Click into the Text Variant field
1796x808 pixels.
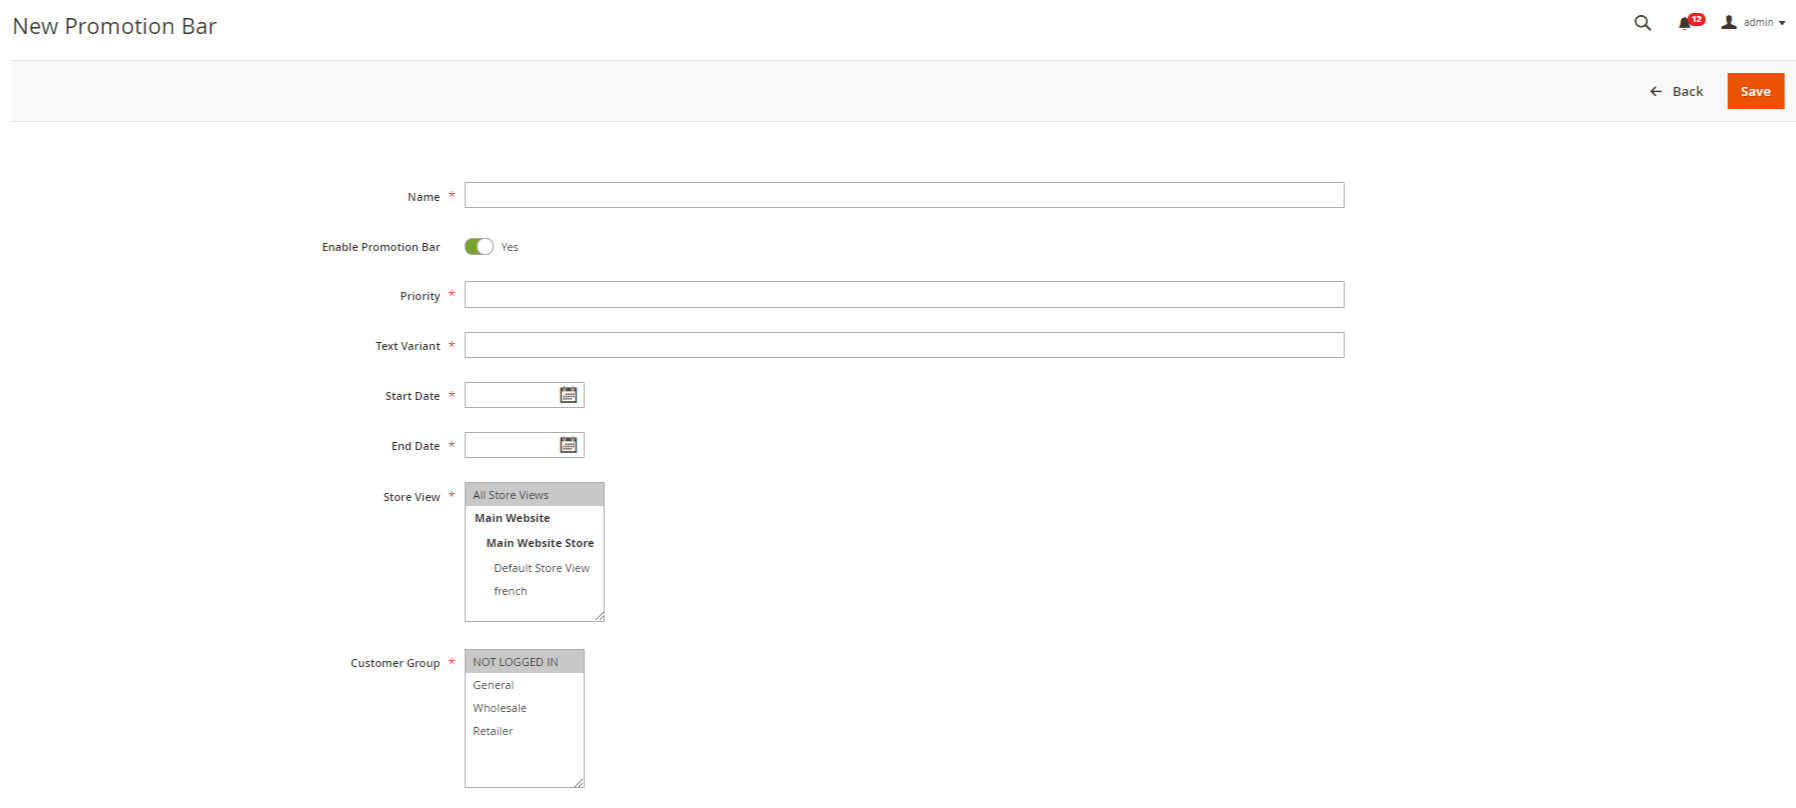click(x=904, y=345)
